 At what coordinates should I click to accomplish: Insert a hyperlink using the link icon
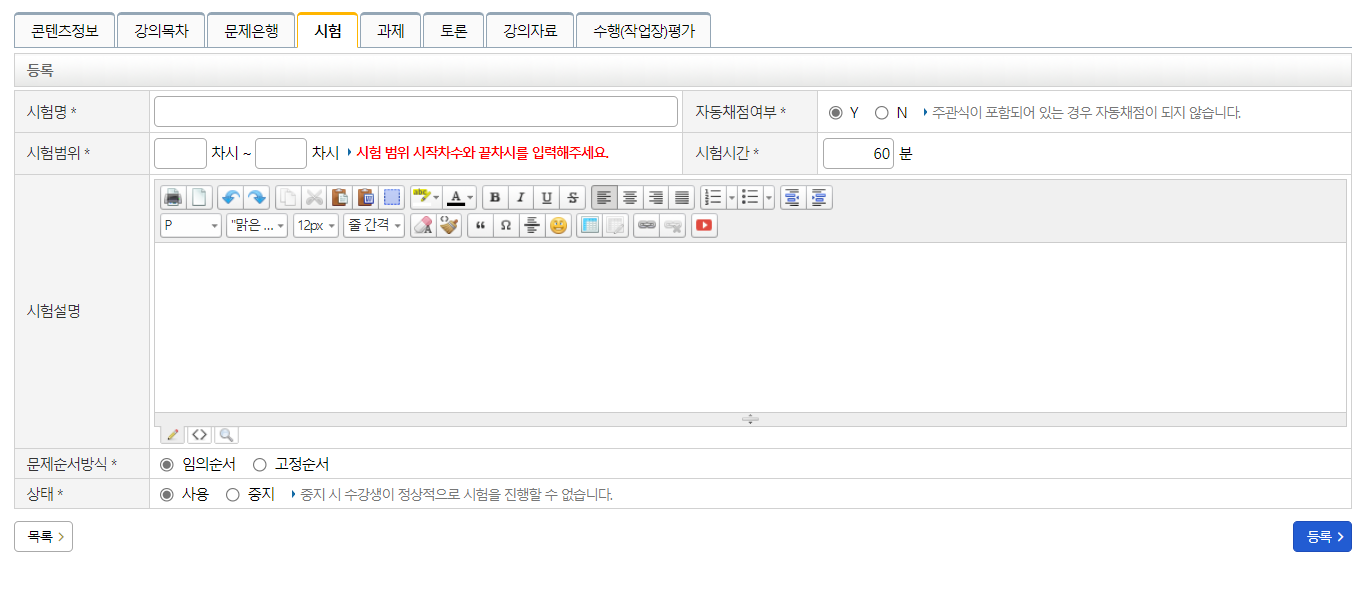[646, 226]
